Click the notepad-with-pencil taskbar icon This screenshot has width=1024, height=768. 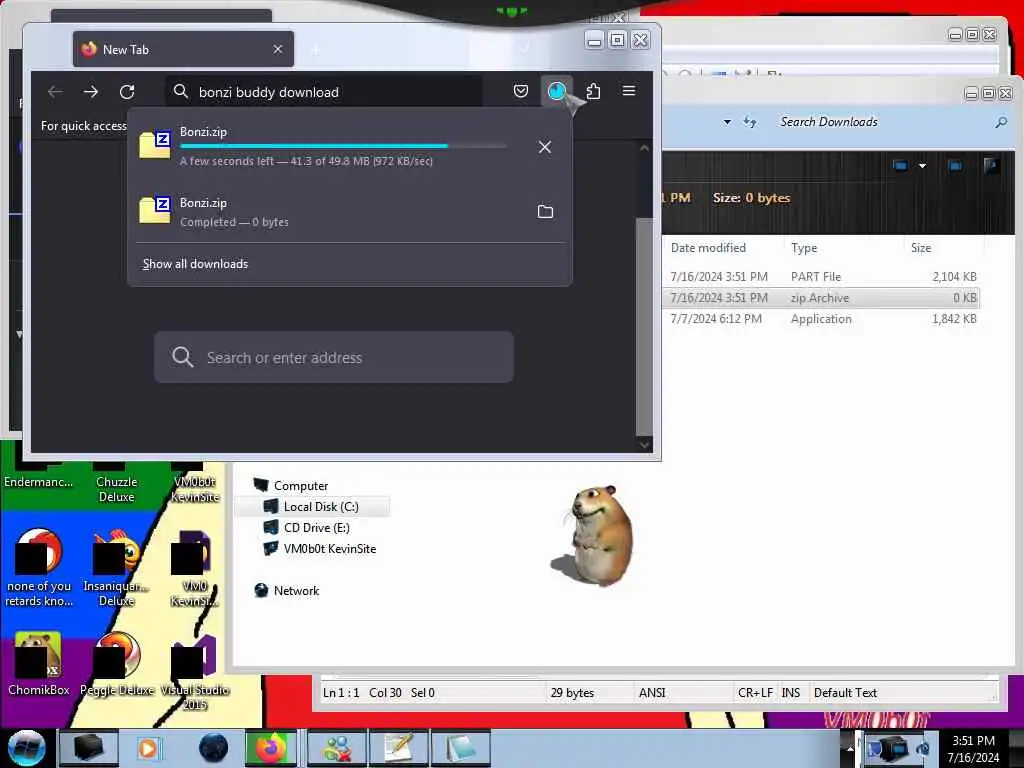point(398,748)
